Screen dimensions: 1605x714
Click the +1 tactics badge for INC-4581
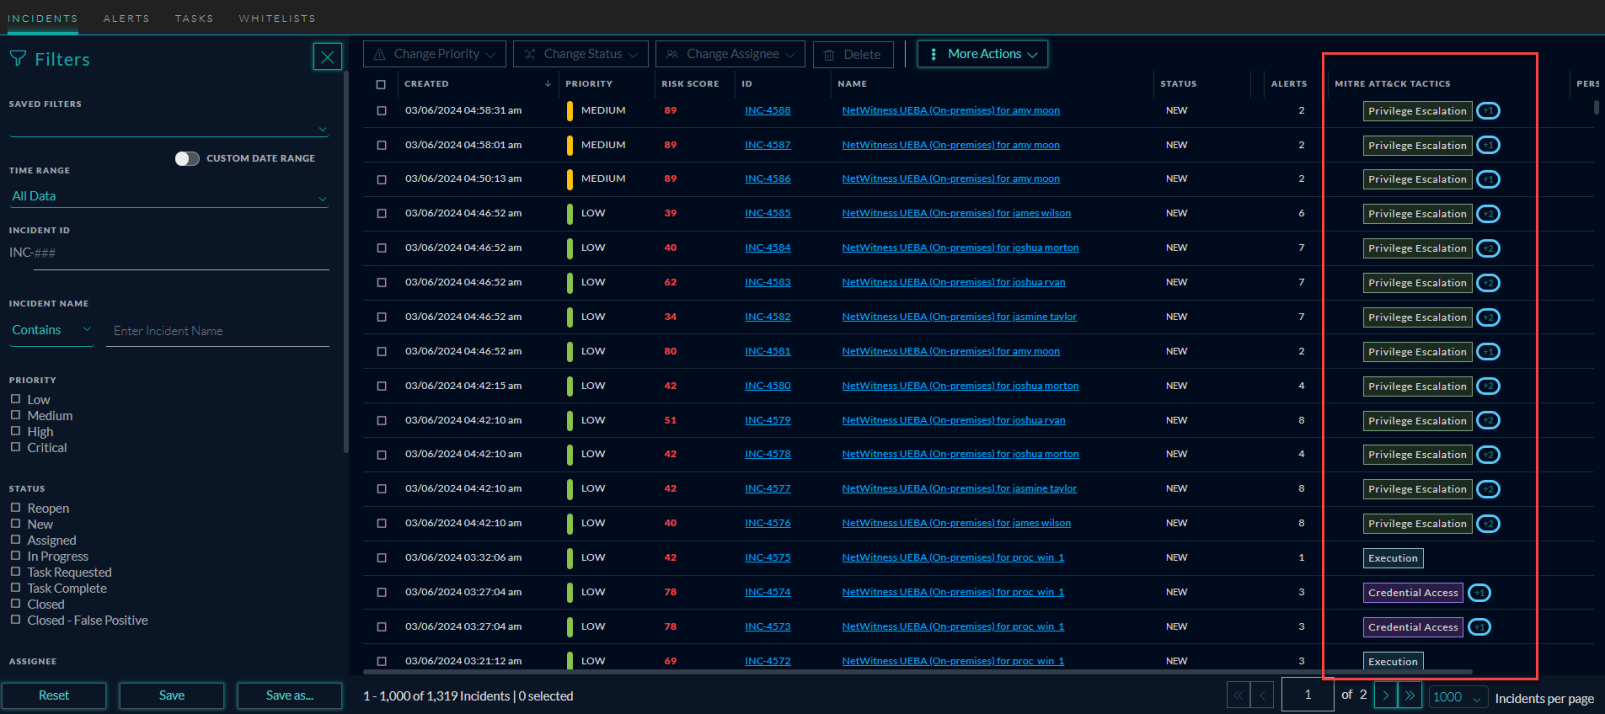1488,352
